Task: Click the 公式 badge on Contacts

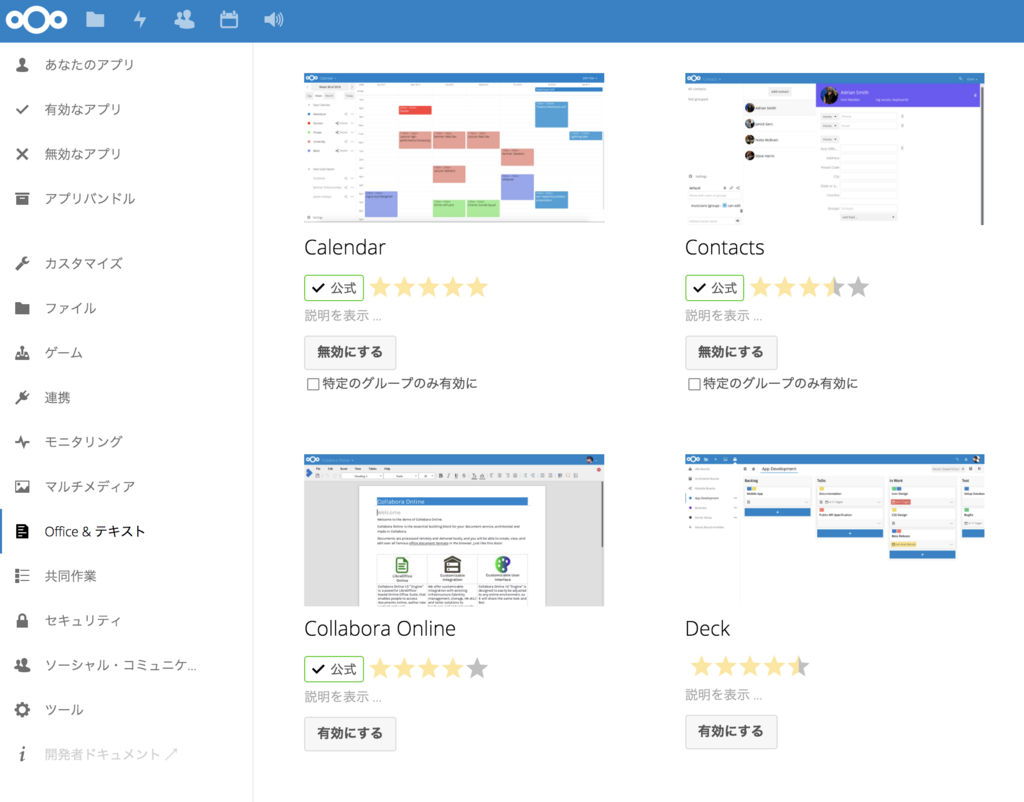Action: (714, 288)
